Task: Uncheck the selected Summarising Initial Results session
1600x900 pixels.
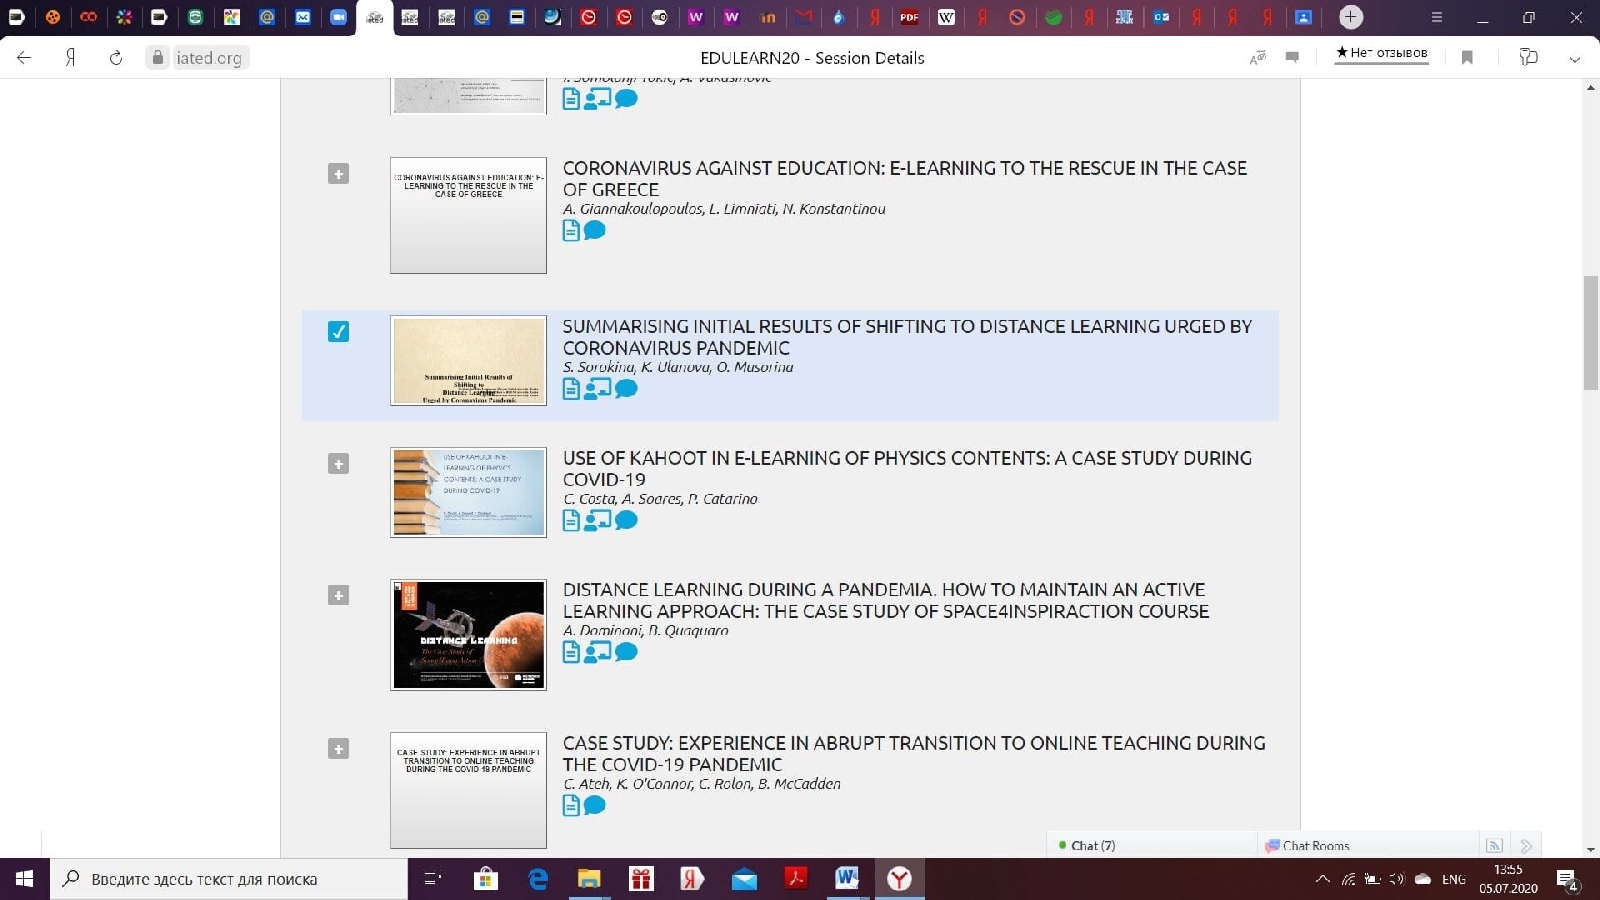Action: pyautogui.click(x=339, y=331)
